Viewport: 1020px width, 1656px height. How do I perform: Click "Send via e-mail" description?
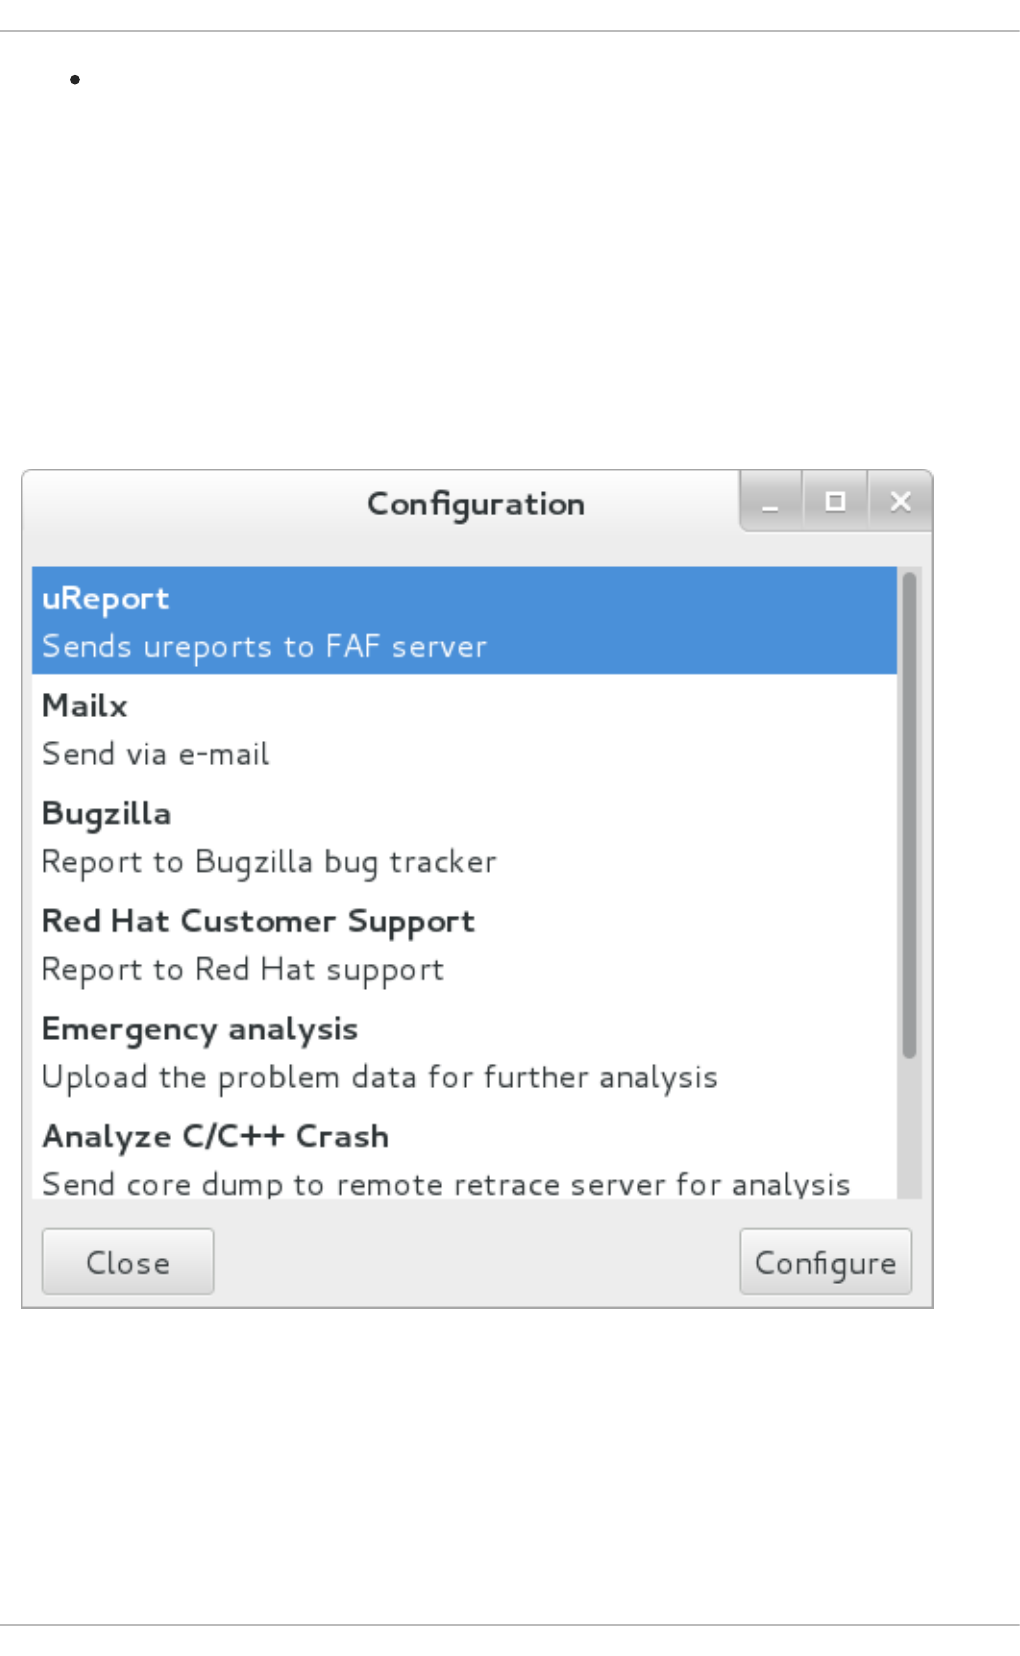click(x=156, y=754)
